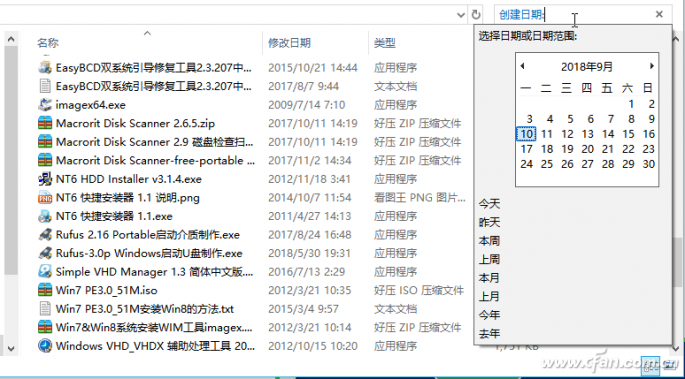Click the Win7 PE3.0_51M txt file icon
Viewport: 685px width, 379px height.
45,309
